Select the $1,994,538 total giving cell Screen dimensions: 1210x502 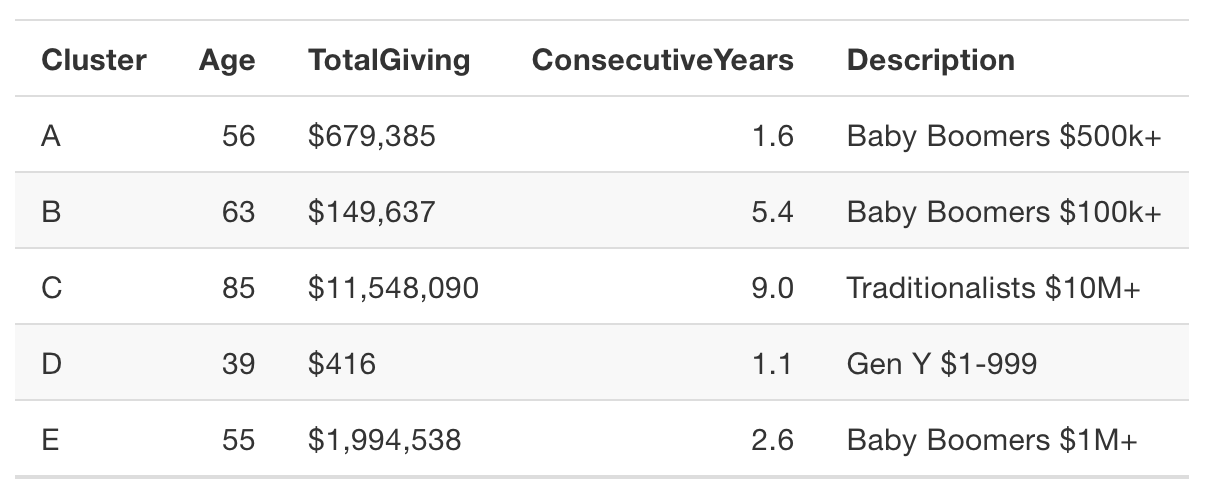point(385,440)
